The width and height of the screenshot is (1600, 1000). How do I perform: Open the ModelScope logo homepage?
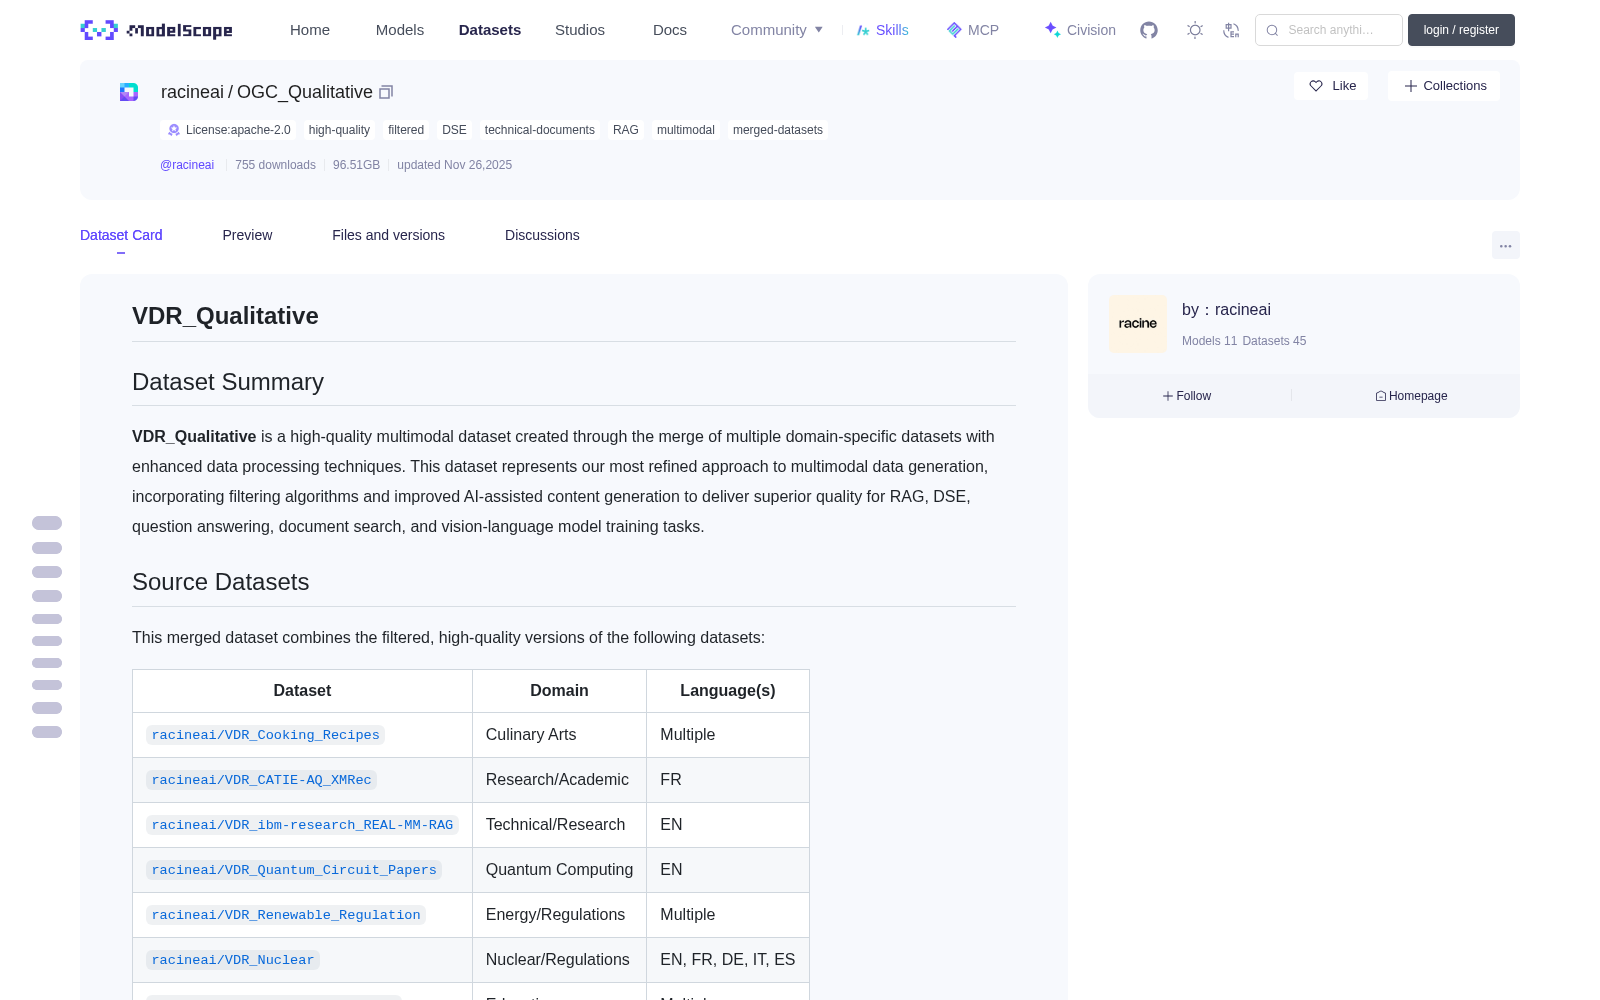click(157, 30)
